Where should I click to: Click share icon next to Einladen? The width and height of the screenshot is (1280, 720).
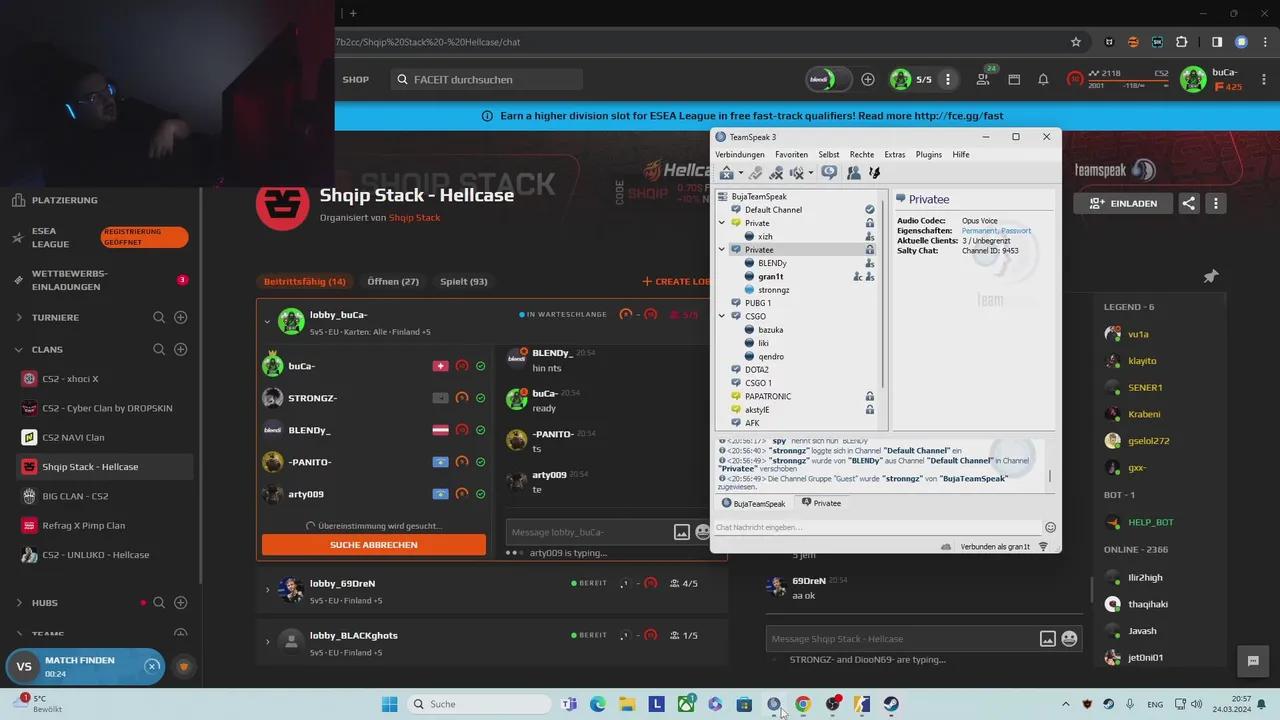[1189, 203]
